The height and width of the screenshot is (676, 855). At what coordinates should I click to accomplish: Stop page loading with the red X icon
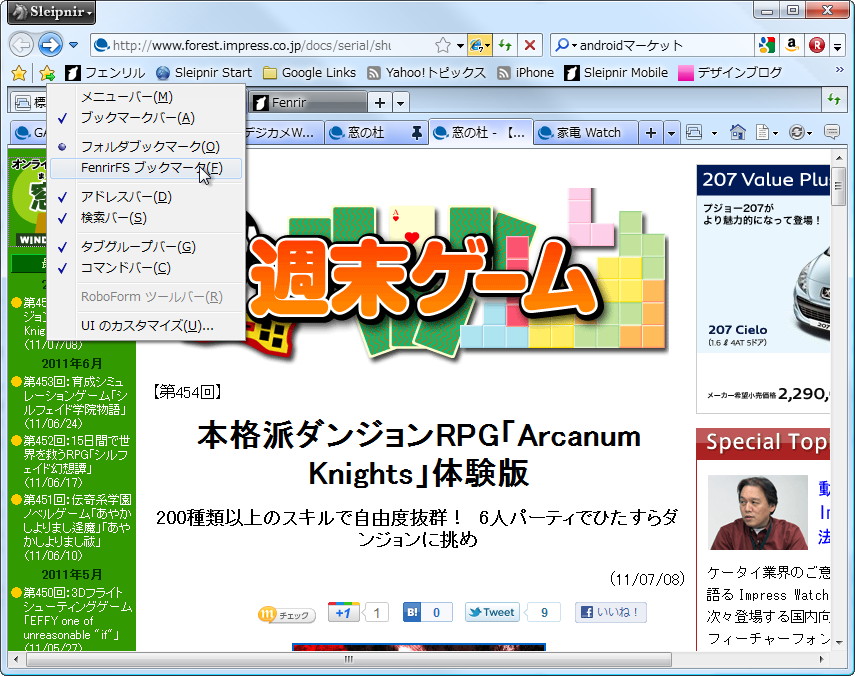[x=531, y=45]
